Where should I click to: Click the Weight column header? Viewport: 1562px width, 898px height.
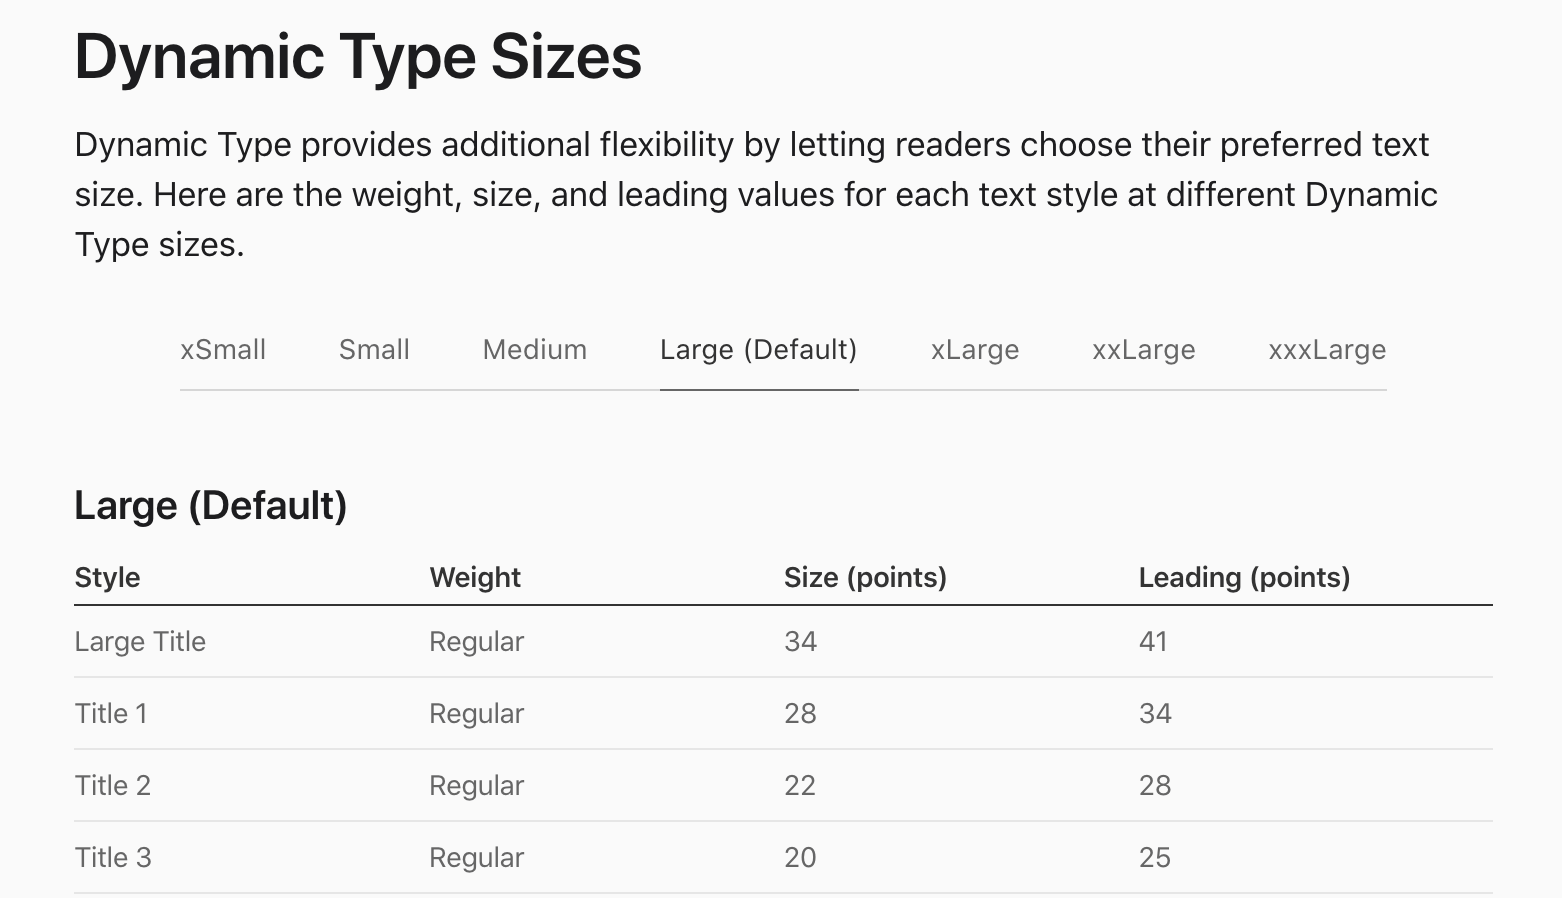[x=475, y=578]
